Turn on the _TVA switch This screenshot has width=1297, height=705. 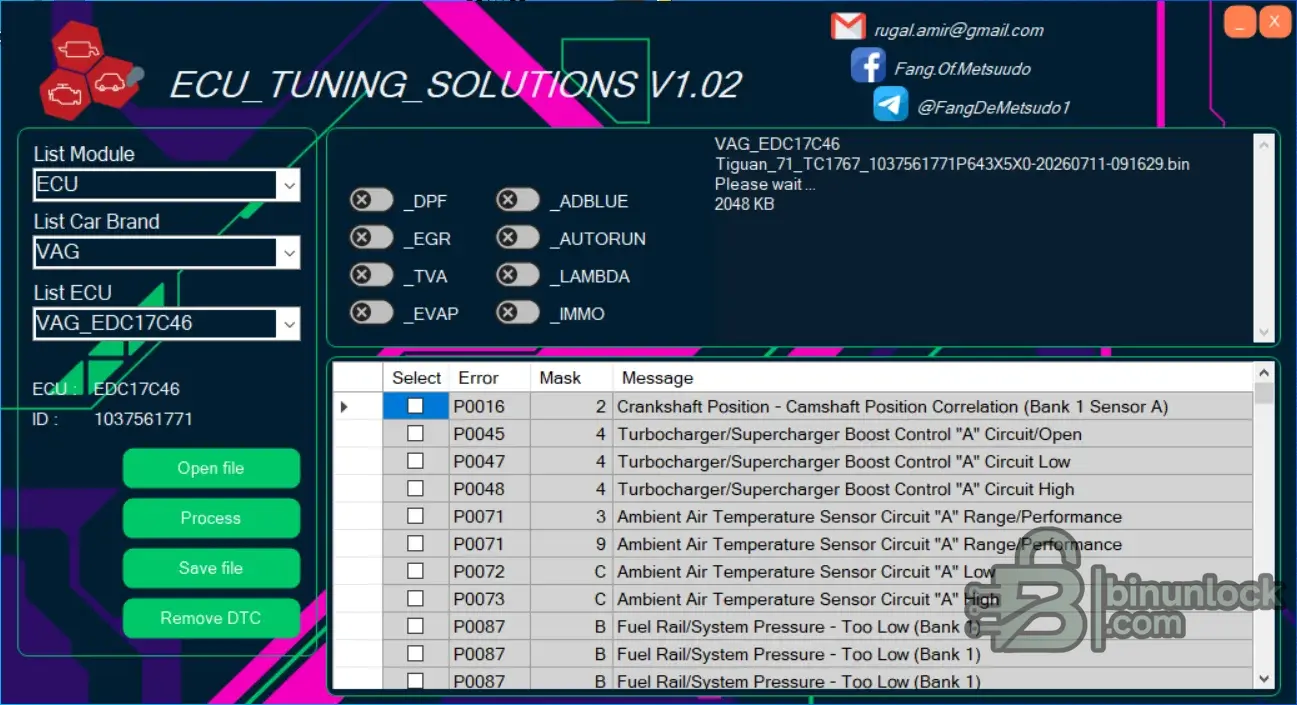coord(372,275)
